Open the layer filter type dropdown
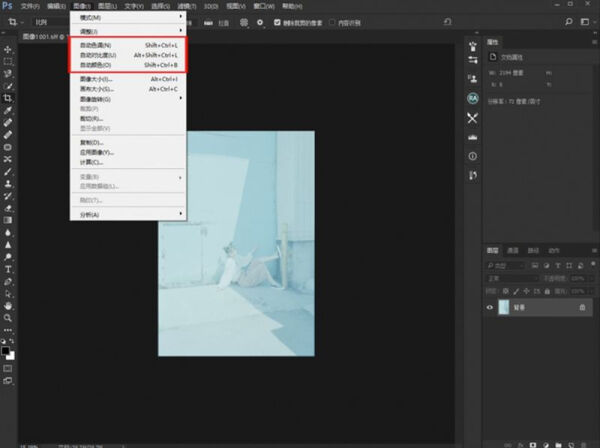Screen dimensions: 600x448 [506, 266]
